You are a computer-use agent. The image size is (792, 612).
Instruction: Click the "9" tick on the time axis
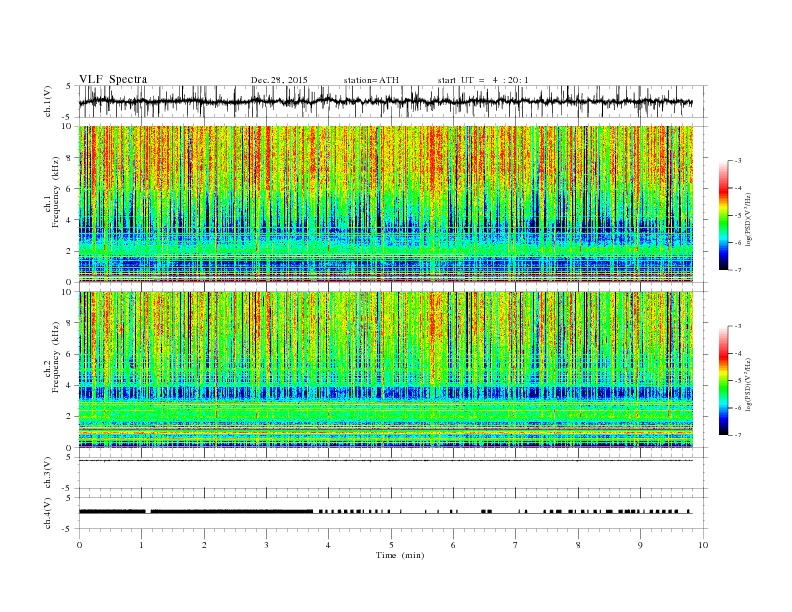pos(640,545)
